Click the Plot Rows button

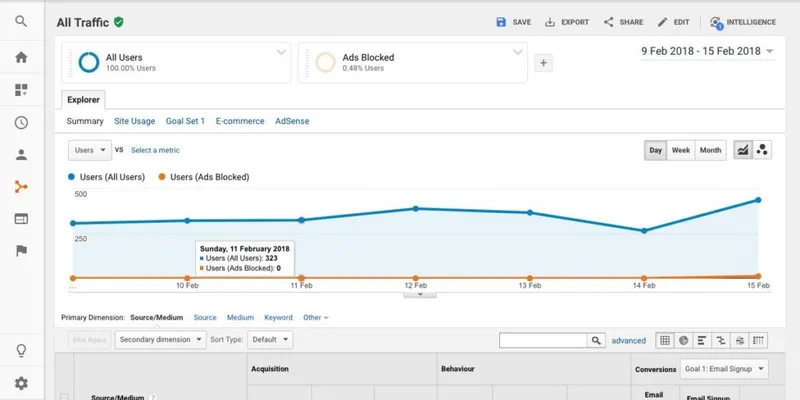coord(89,340)
